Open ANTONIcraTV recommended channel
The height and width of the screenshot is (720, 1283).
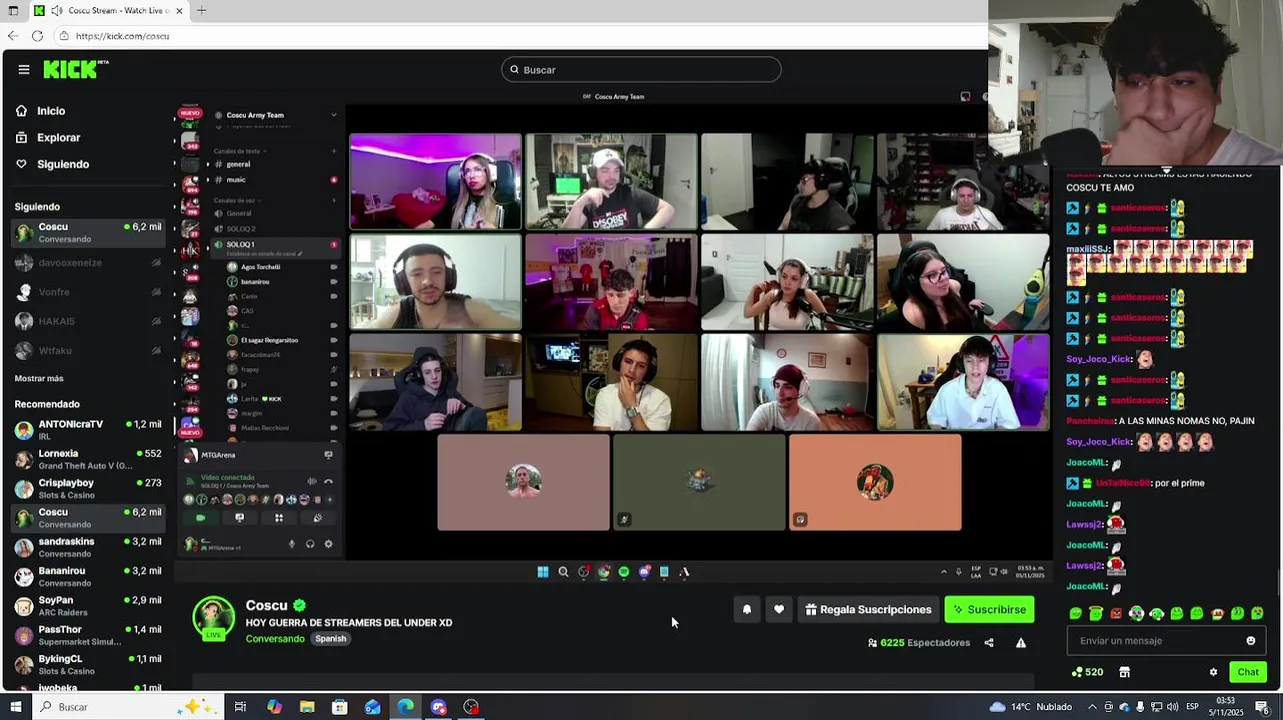[x=88, y=430]
